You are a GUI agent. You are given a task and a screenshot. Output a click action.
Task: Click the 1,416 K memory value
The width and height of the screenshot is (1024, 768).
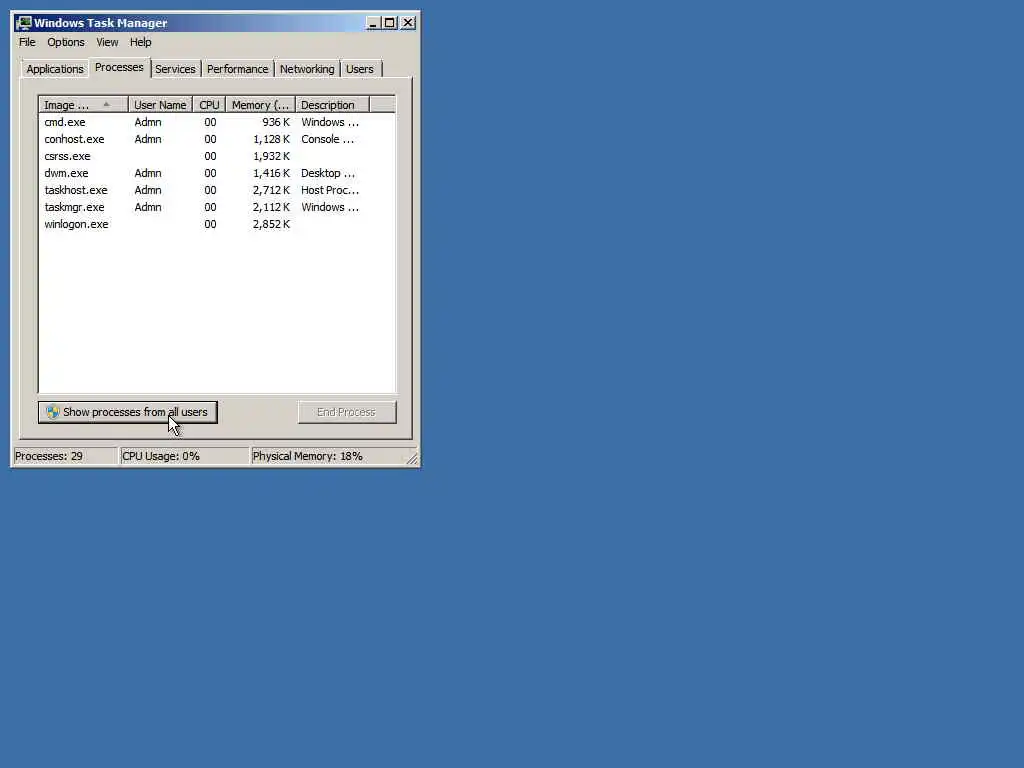pos(271,173)
